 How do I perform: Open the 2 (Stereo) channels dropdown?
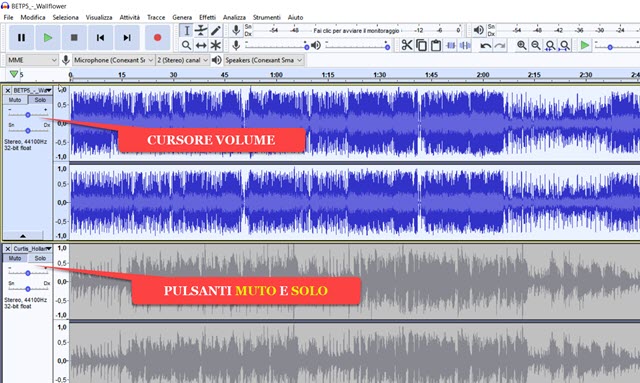(183, 60)
